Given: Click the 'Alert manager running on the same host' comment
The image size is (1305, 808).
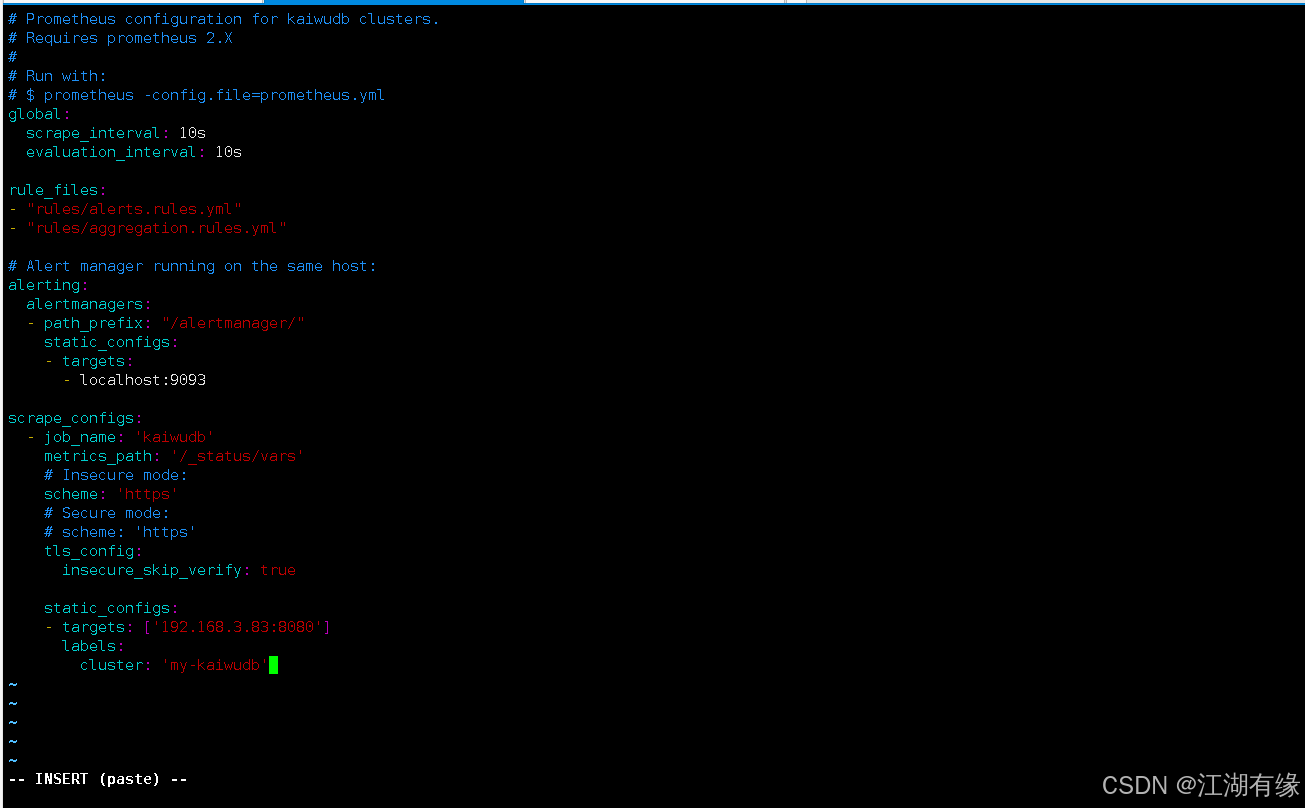Looking at the screenshot, I should tap(192, 266).
